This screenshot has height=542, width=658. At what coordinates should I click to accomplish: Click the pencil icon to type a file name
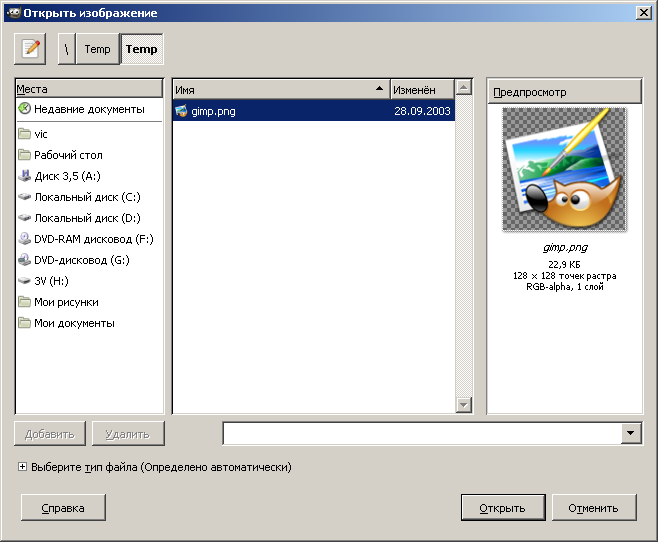tap(31, 48)
